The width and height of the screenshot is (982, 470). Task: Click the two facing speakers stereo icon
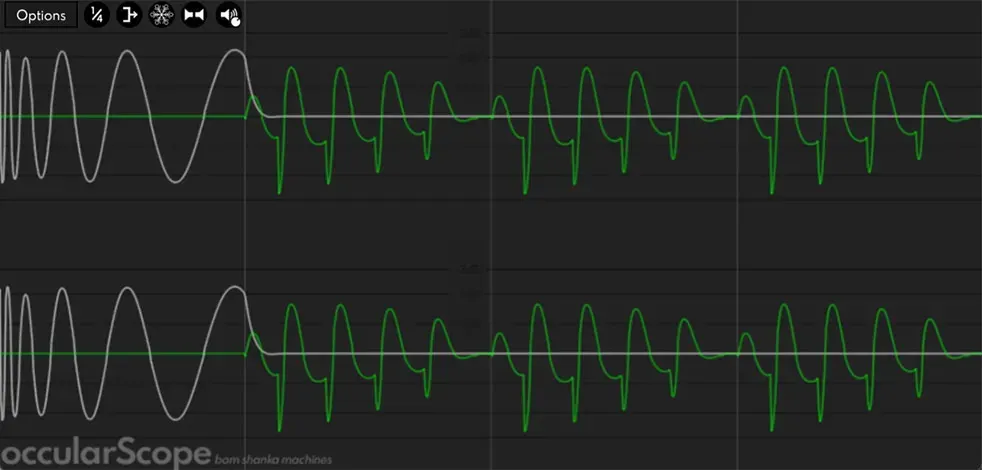click(x=194, y=15)
